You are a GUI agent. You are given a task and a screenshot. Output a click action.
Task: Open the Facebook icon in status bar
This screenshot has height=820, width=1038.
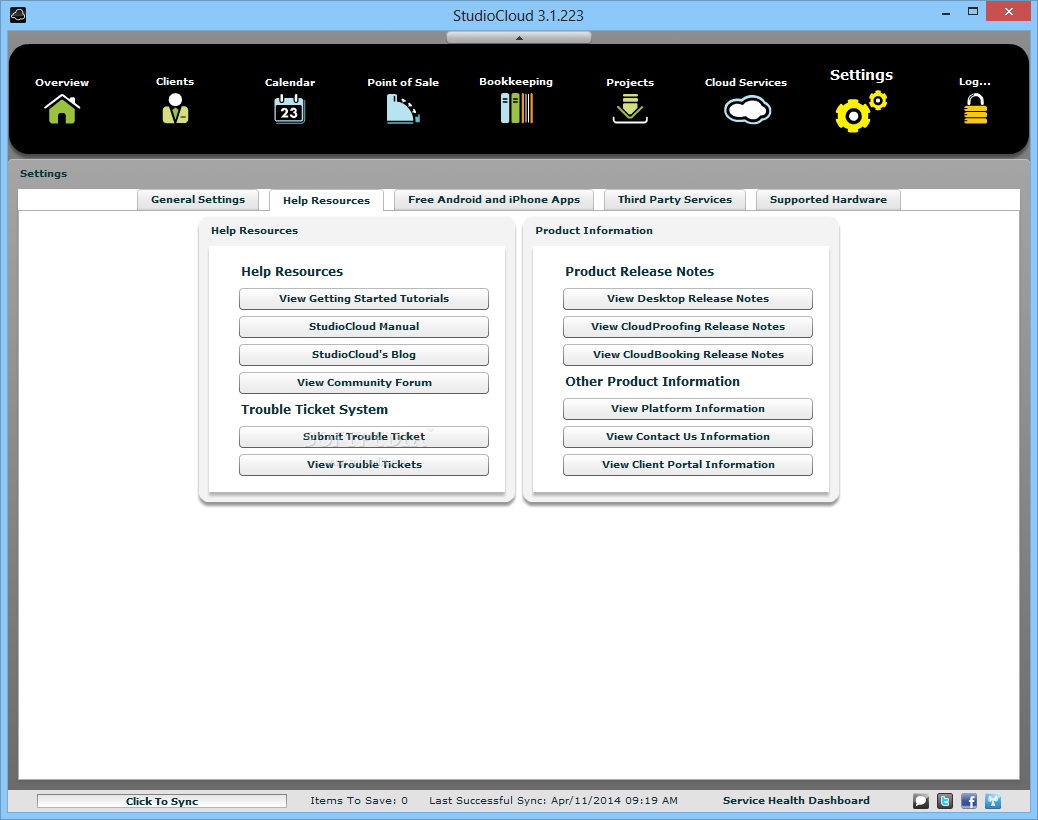coord(968,801)
